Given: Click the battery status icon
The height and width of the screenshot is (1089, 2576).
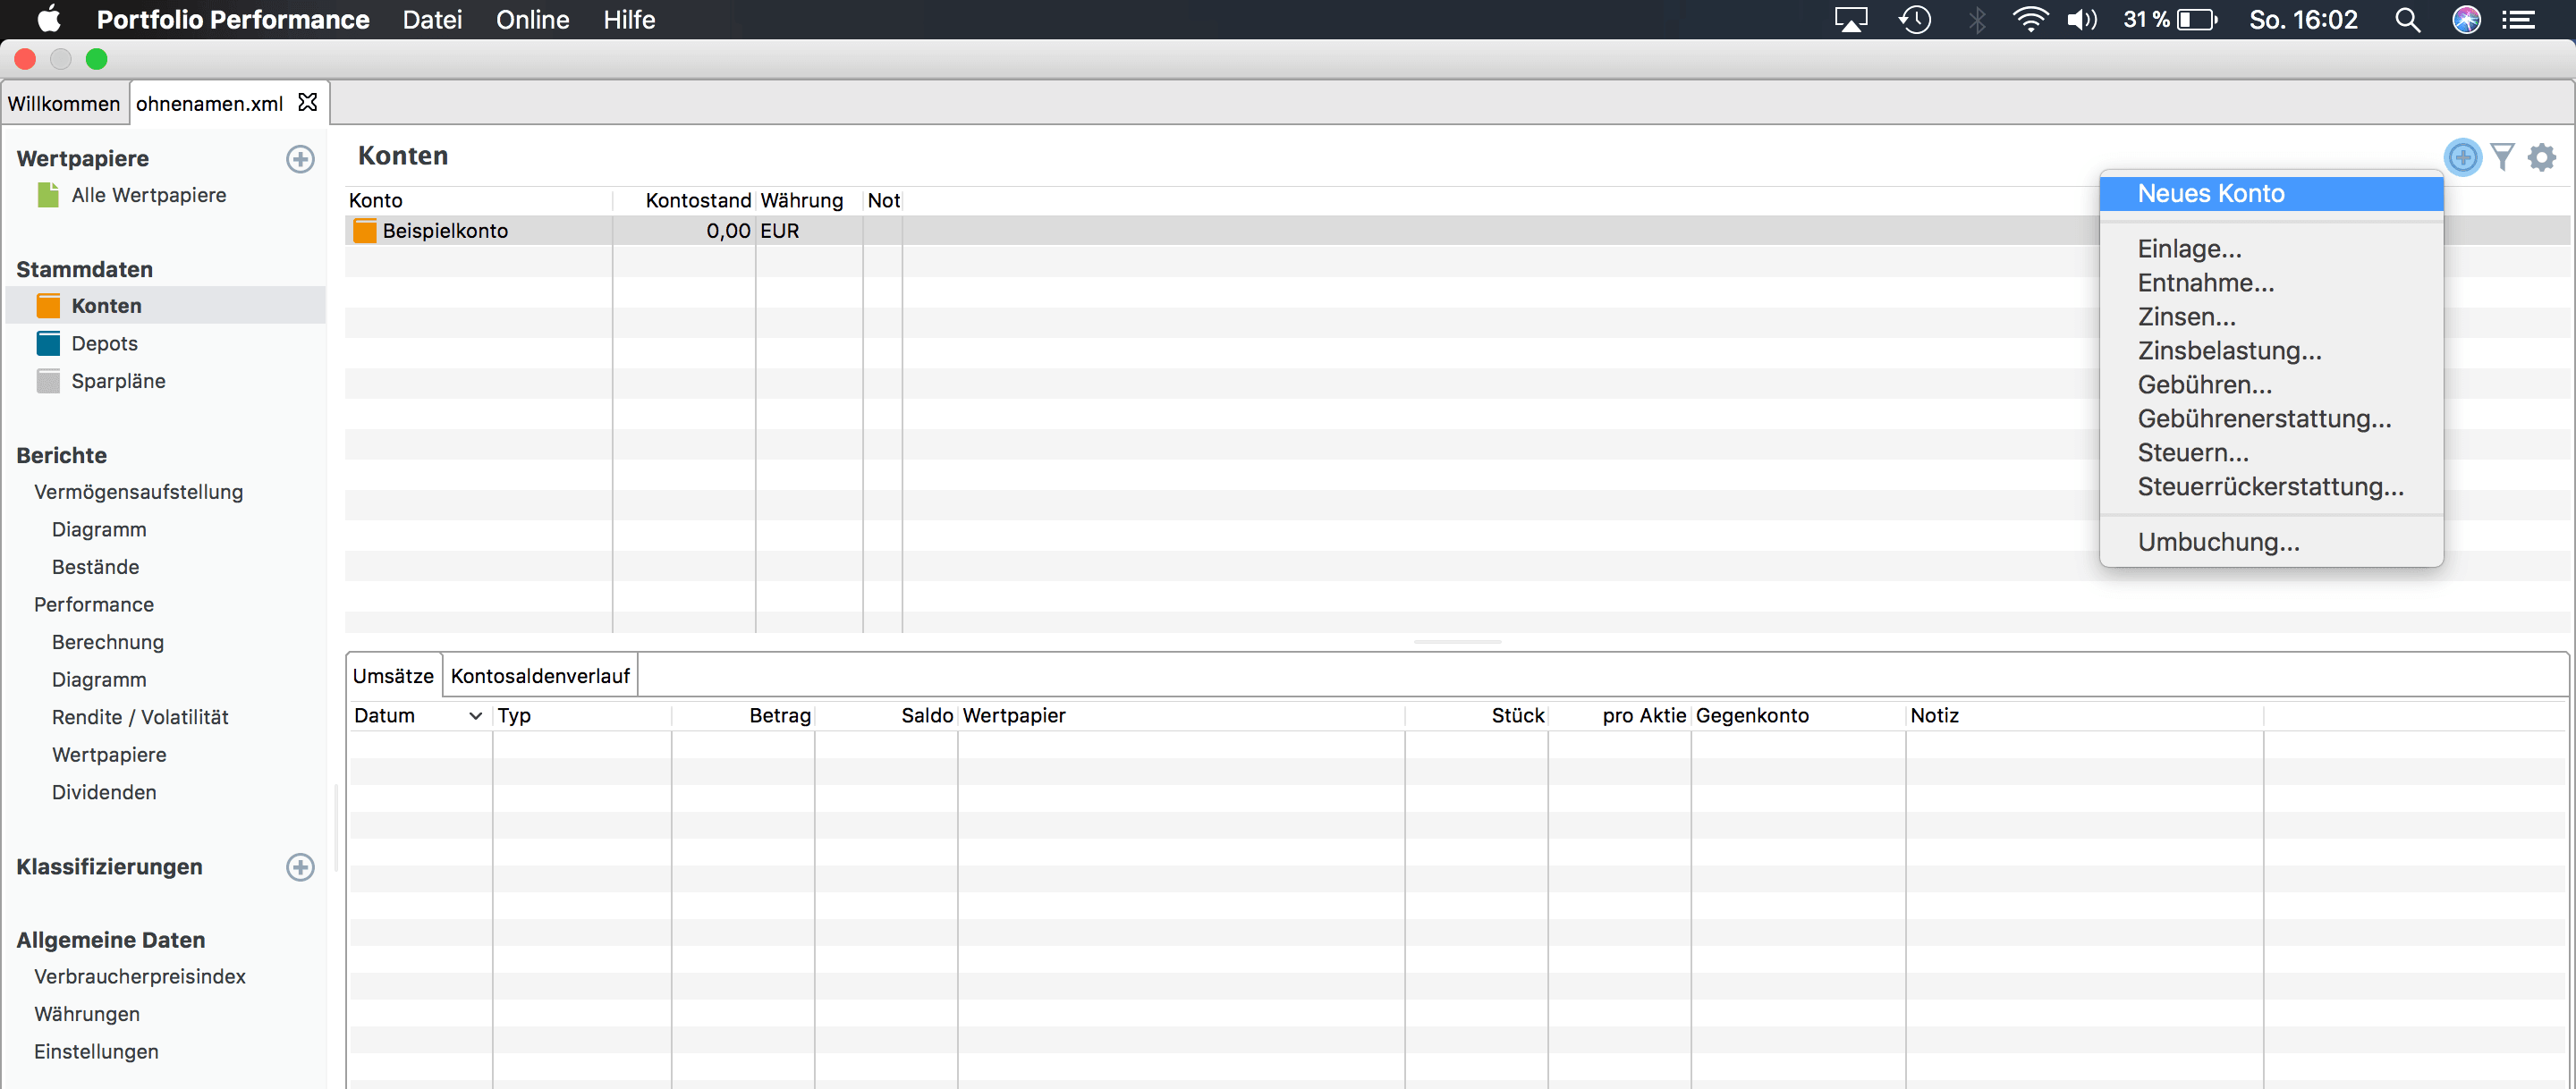Looking at the screenshot, I should (2198, 19).
